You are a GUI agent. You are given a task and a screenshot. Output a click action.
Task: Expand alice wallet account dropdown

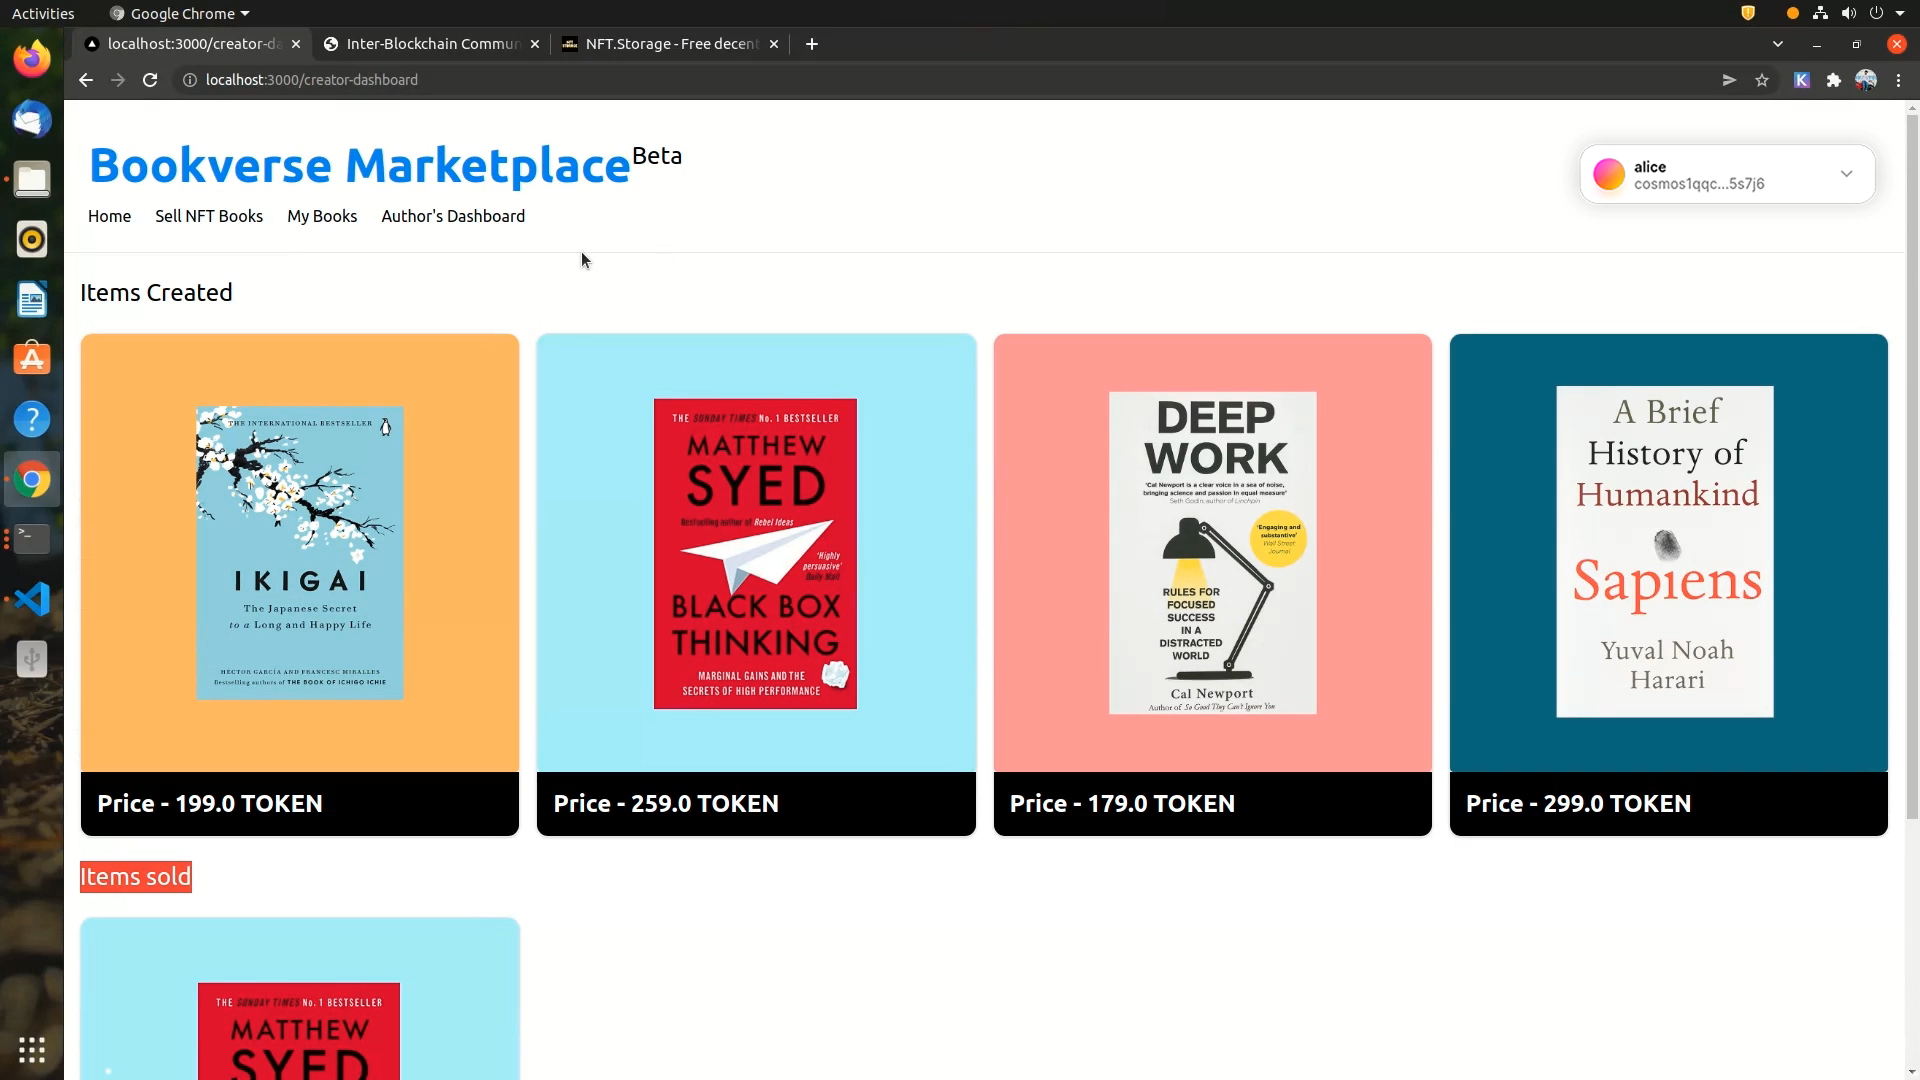point(1846,174)
